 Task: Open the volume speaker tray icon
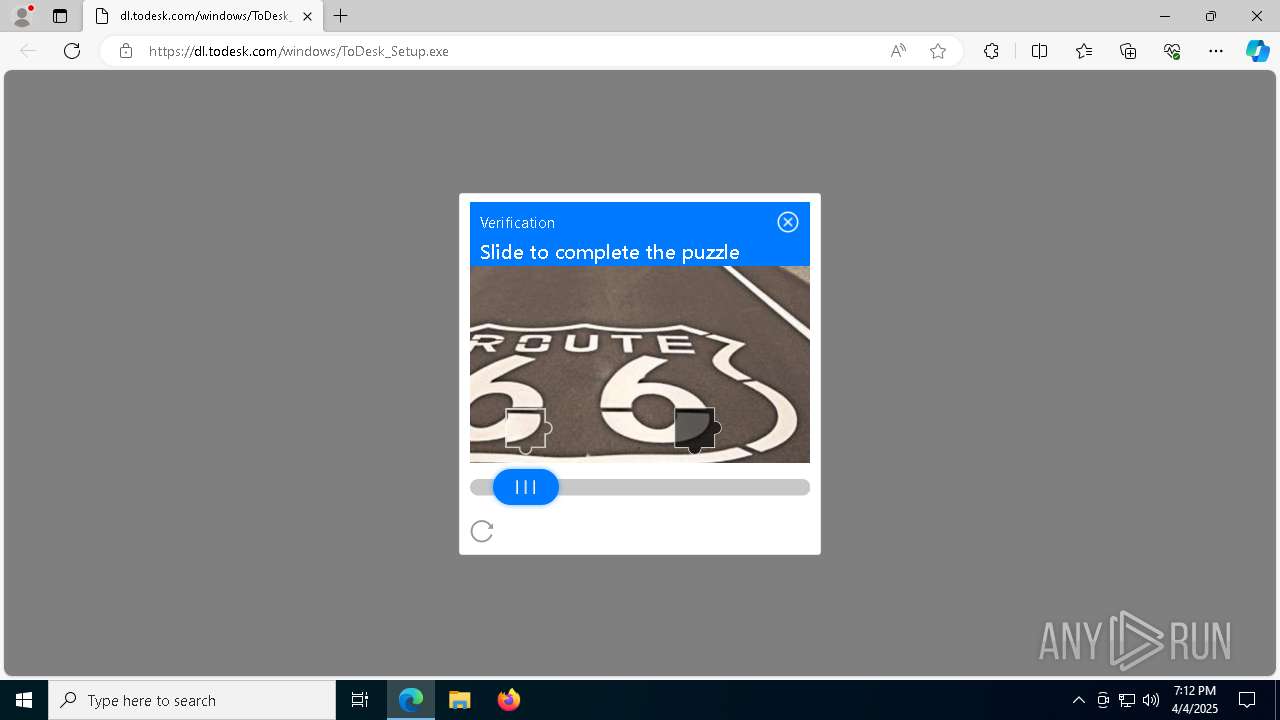pos(1151,700)
